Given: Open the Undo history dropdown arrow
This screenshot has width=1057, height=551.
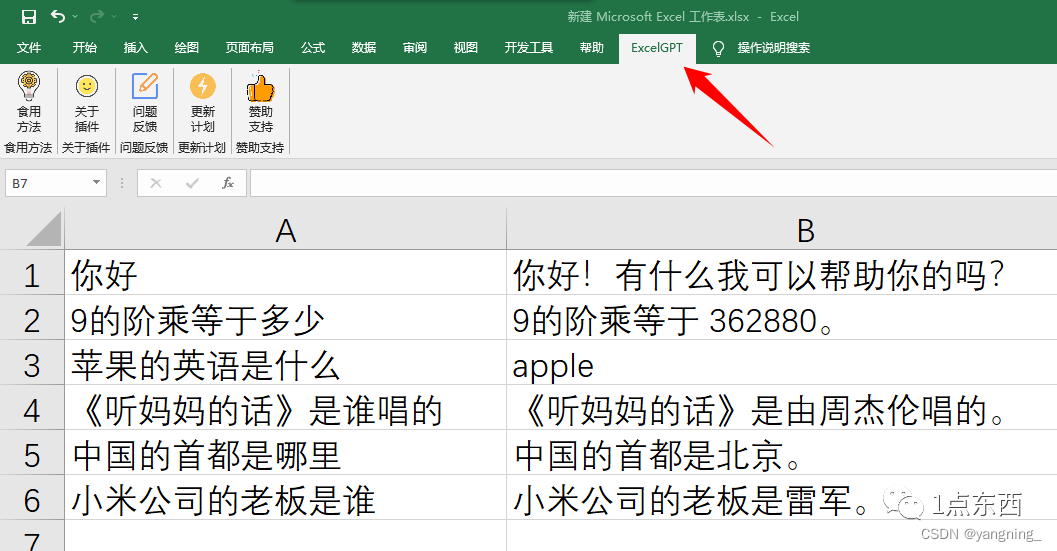Looking at the screenshot, I should 75,17.
